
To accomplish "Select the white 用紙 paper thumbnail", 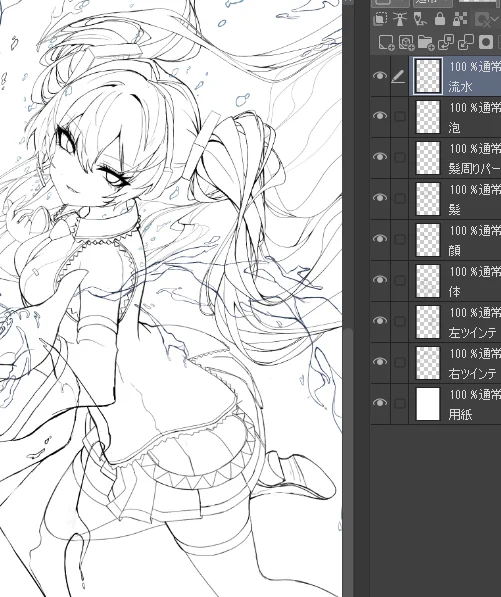I will (x=428, y=404).
